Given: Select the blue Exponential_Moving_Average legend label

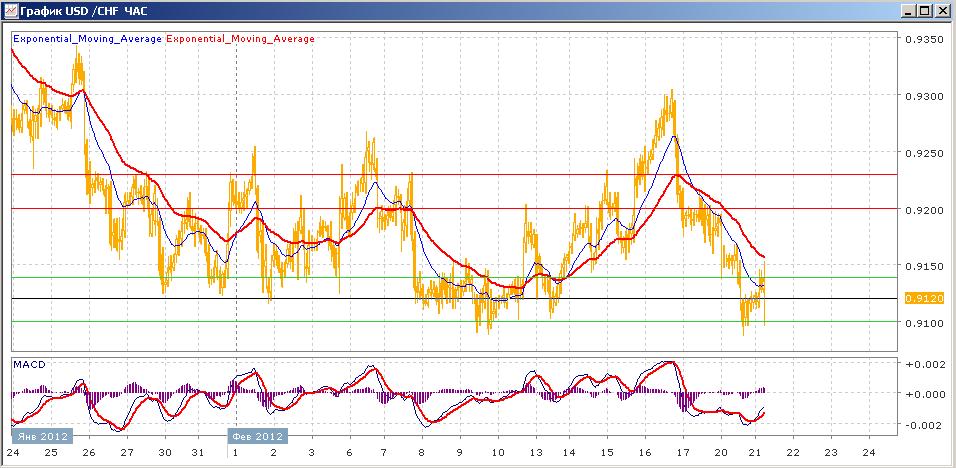Looking at the screenshot, I should 88,38.
